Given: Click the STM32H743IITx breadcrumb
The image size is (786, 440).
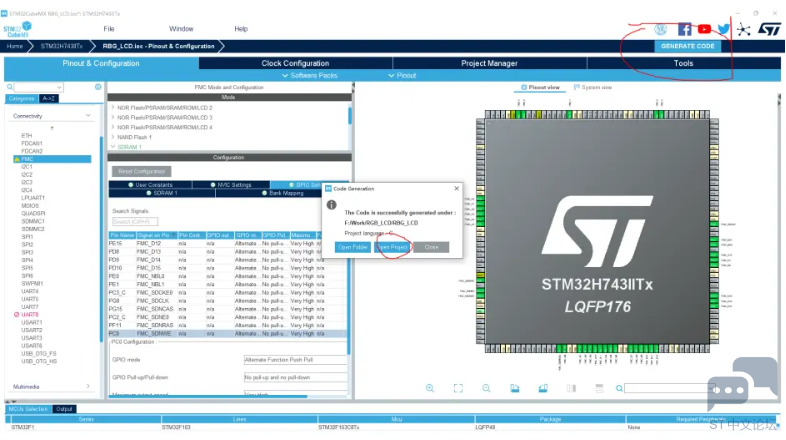Looking at the screenshot, I should (62, 46).
